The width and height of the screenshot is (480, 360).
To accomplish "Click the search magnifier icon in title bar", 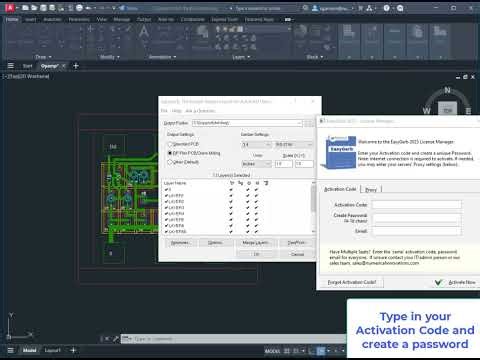I will tap(305, 8).
